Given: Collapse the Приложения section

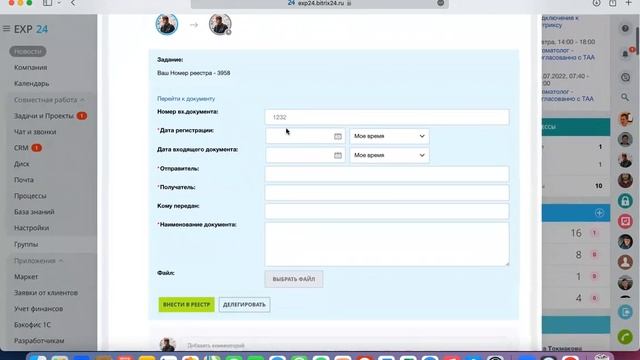Looking at the screenshot, I should 38,261.
